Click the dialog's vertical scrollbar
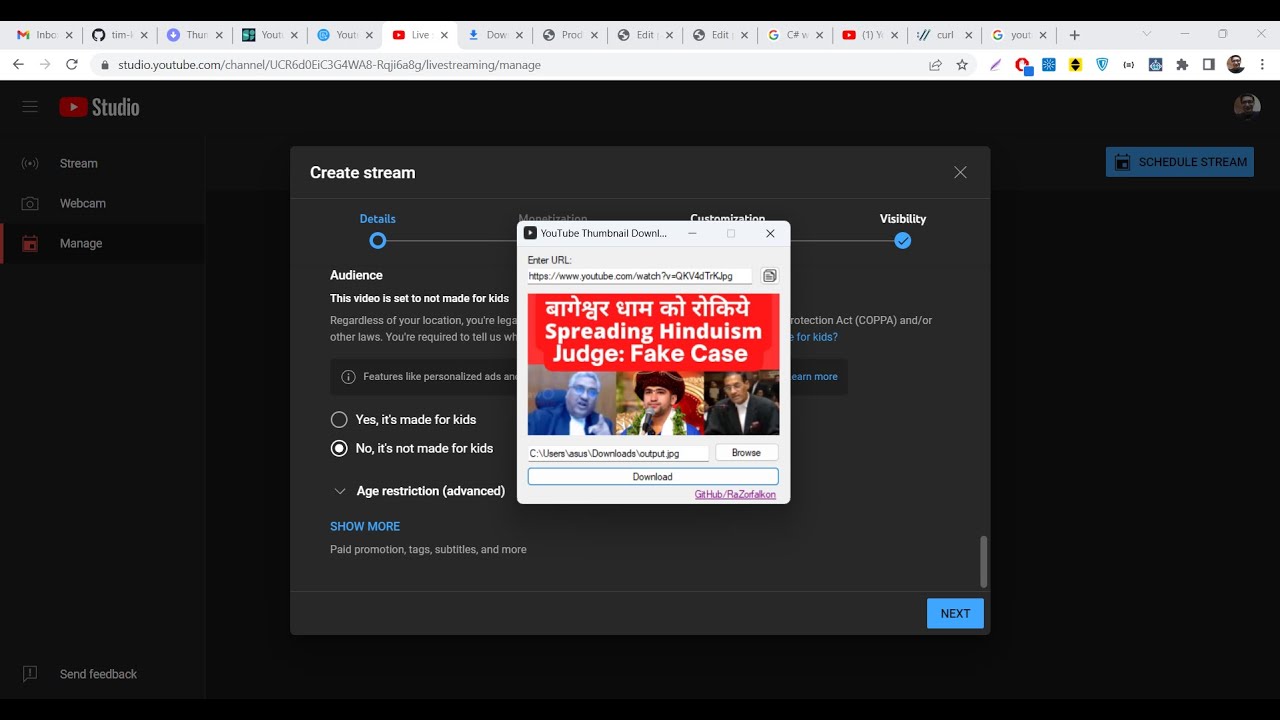 [983, 561]
